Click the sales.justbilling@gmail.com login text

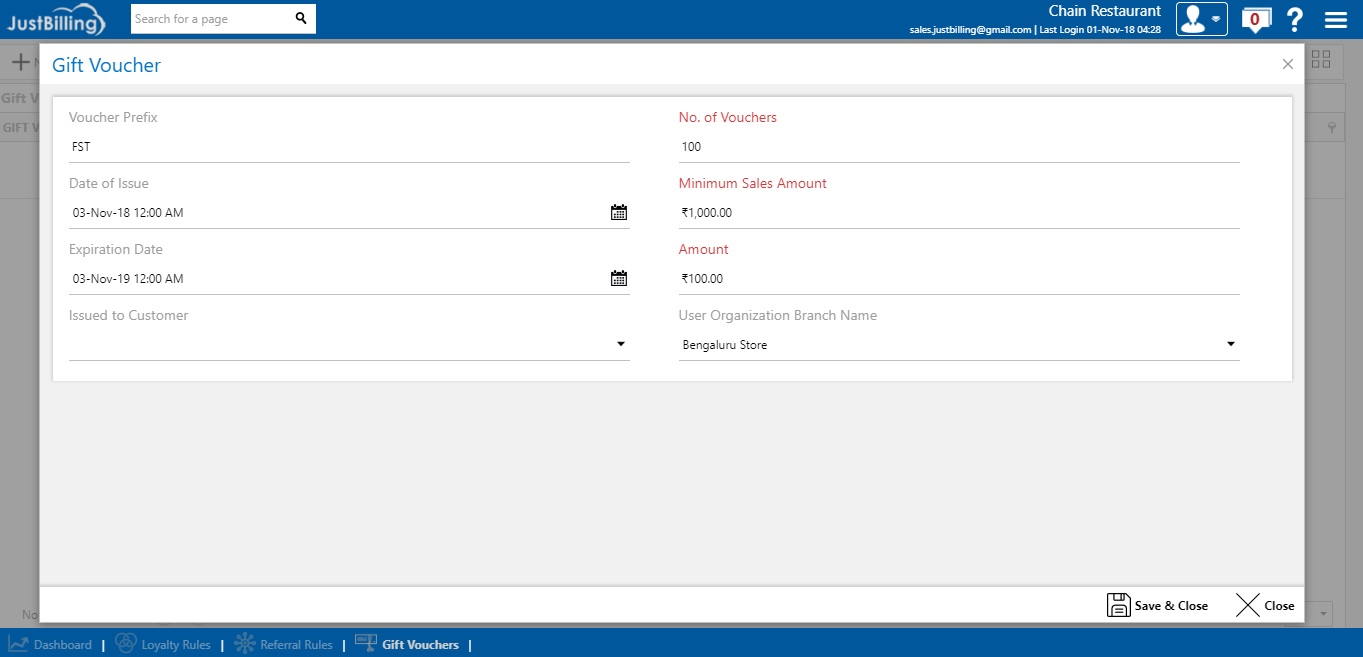(x=970, y=30)
